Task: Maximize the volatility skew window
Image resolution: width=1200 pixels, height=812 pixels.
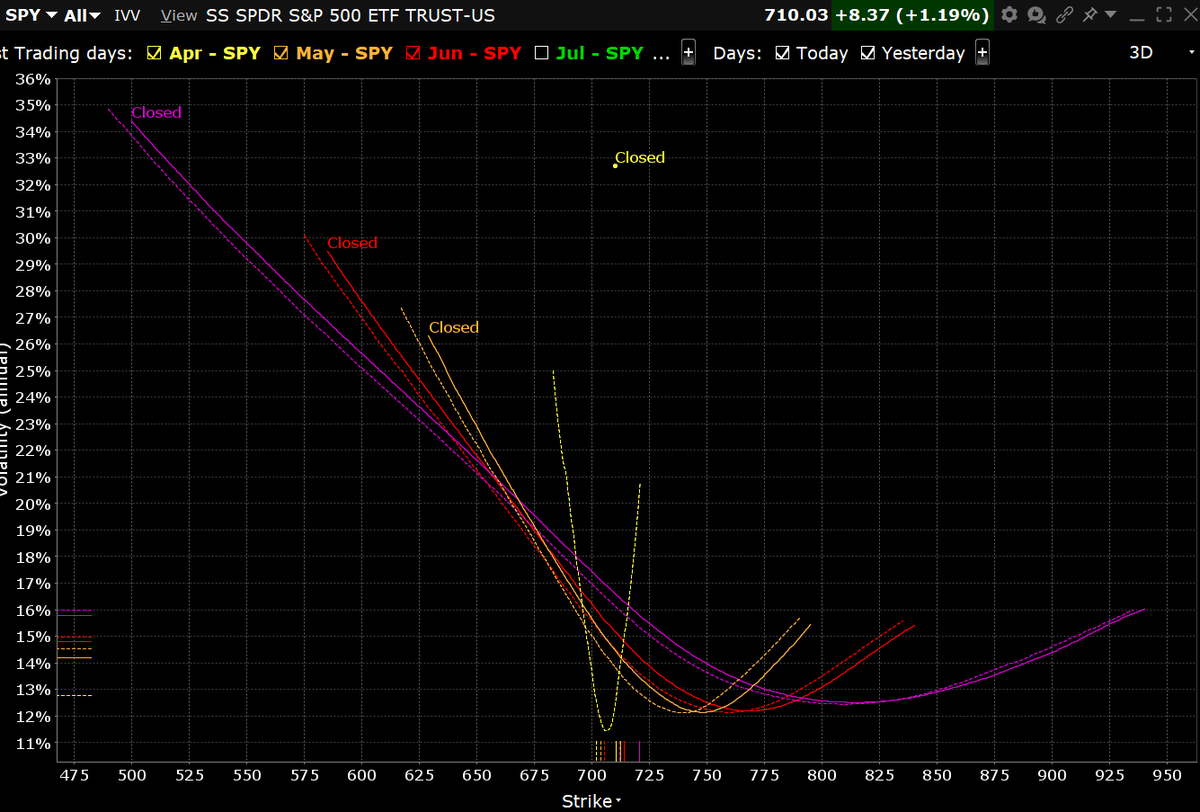Action: (1163, 15)
